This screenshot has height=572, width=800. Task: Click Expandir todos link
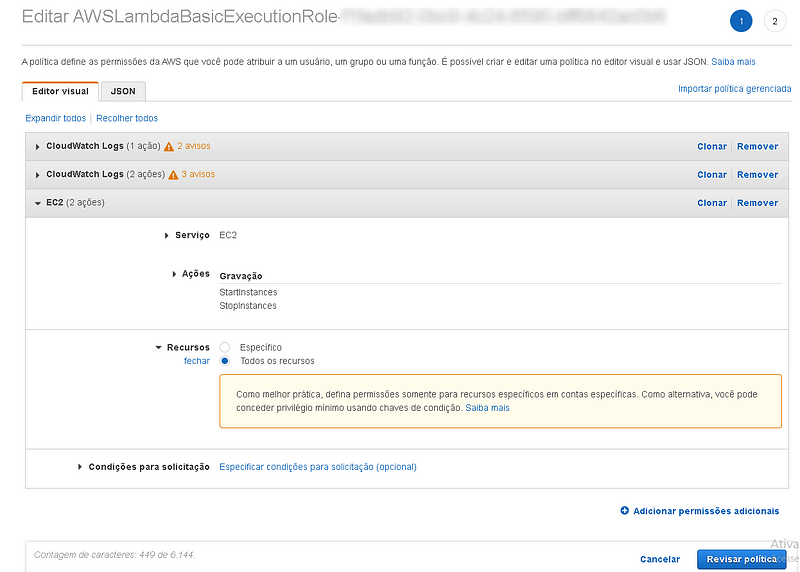coord(56,118)
